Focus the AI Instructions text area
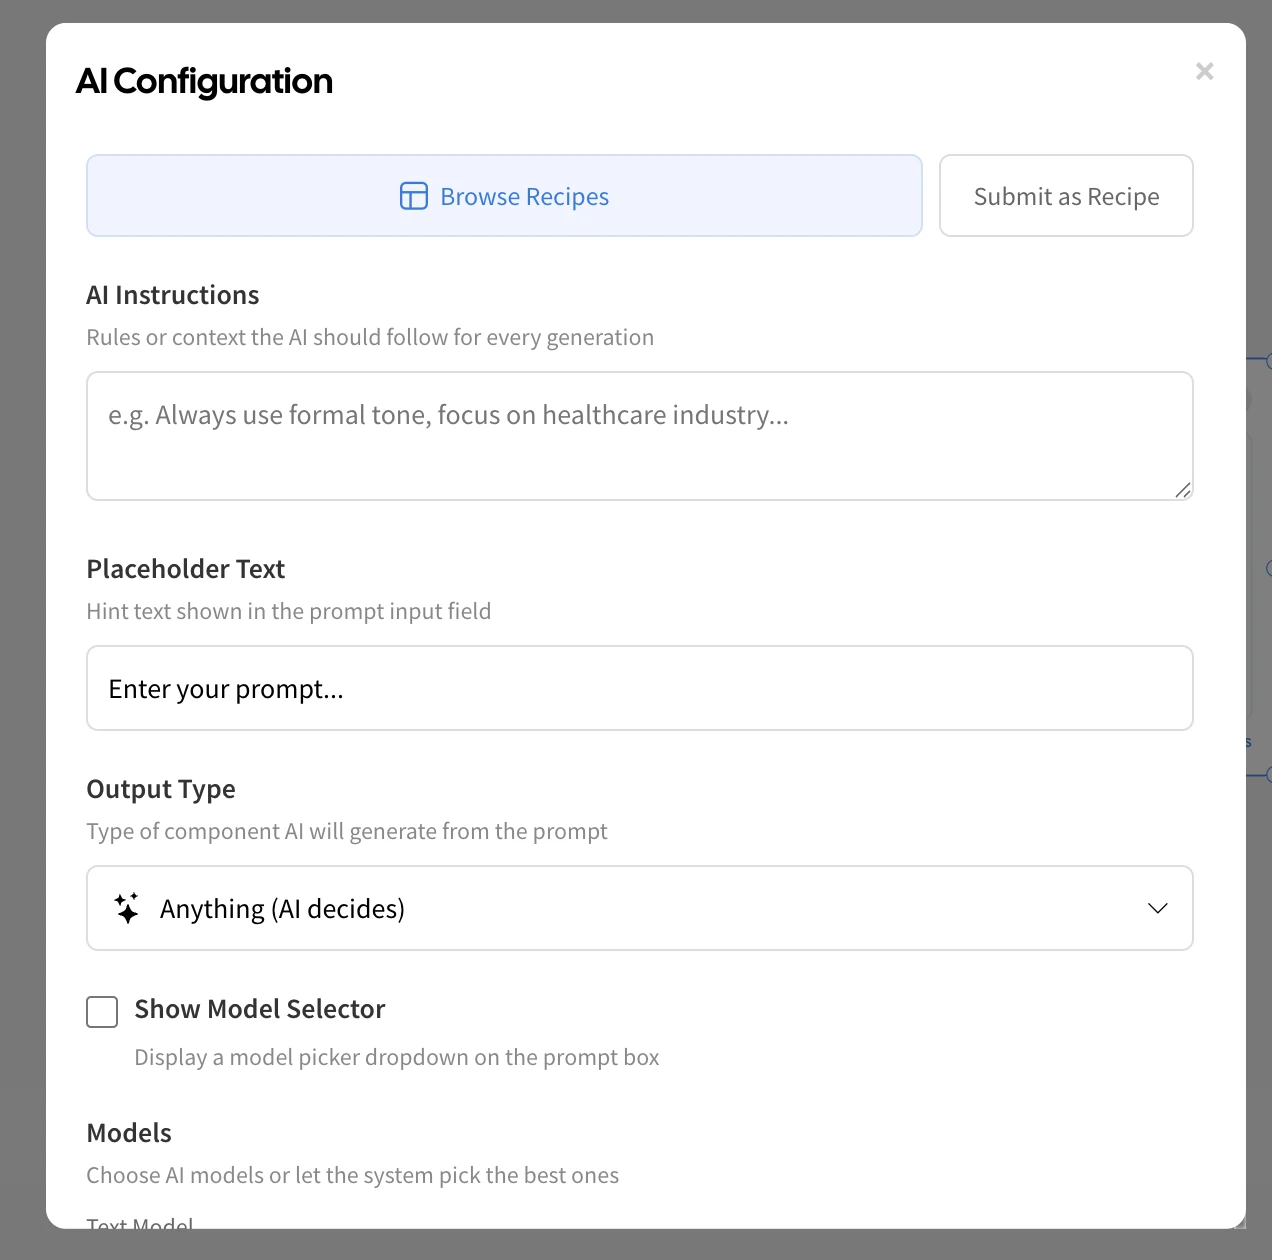Image resolution: width=1272 pixels, height=1260 pixels. (x=640, y=436)
